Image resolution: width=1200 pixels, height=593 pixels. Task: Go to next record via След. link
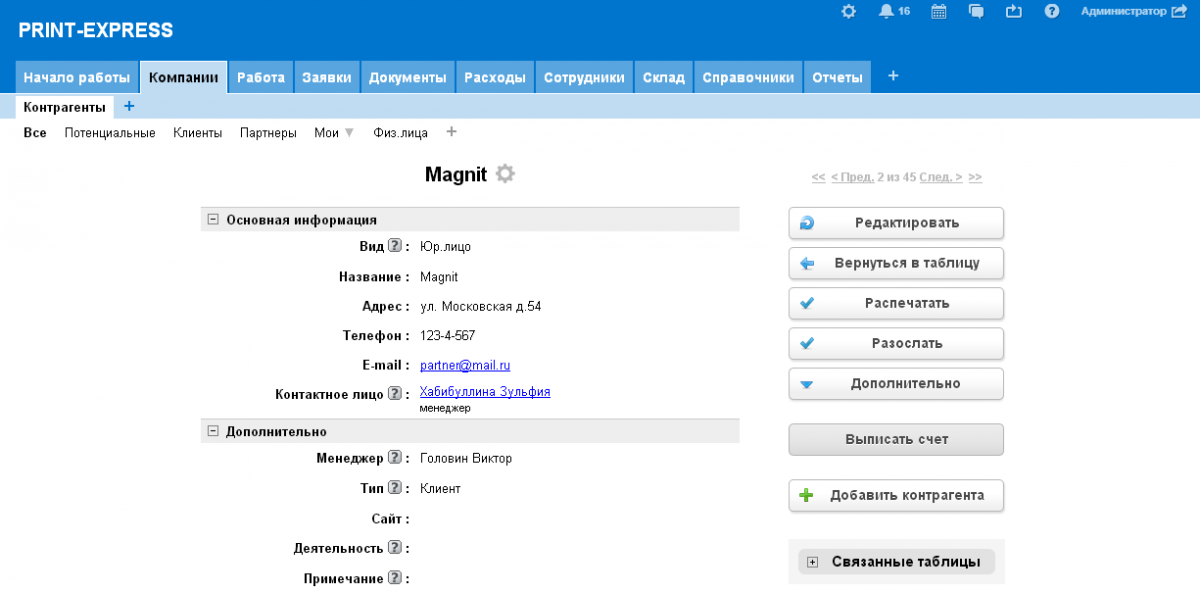(940, 177)
